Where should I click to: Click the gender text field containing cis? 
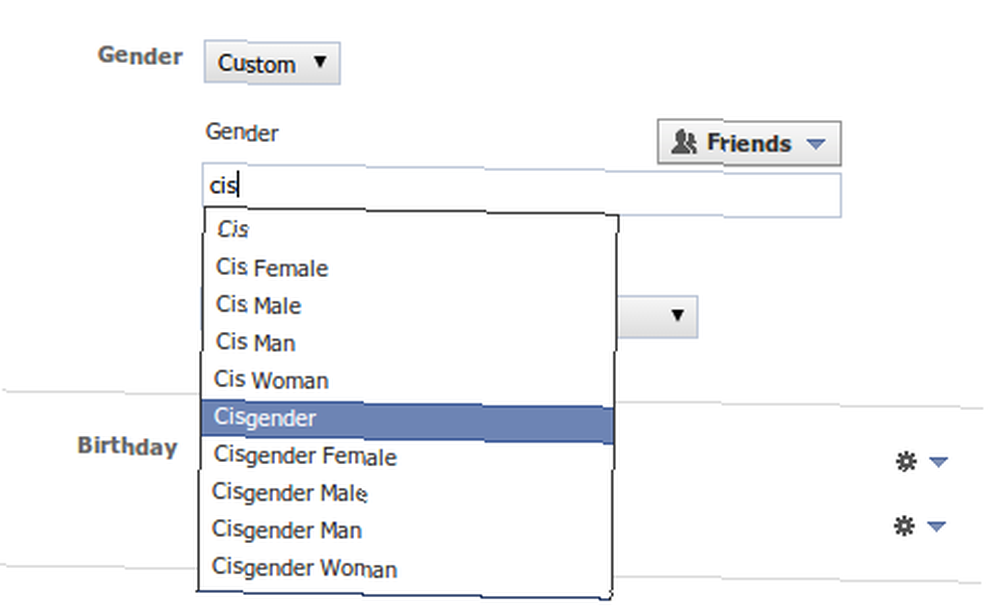coord(522,189)
